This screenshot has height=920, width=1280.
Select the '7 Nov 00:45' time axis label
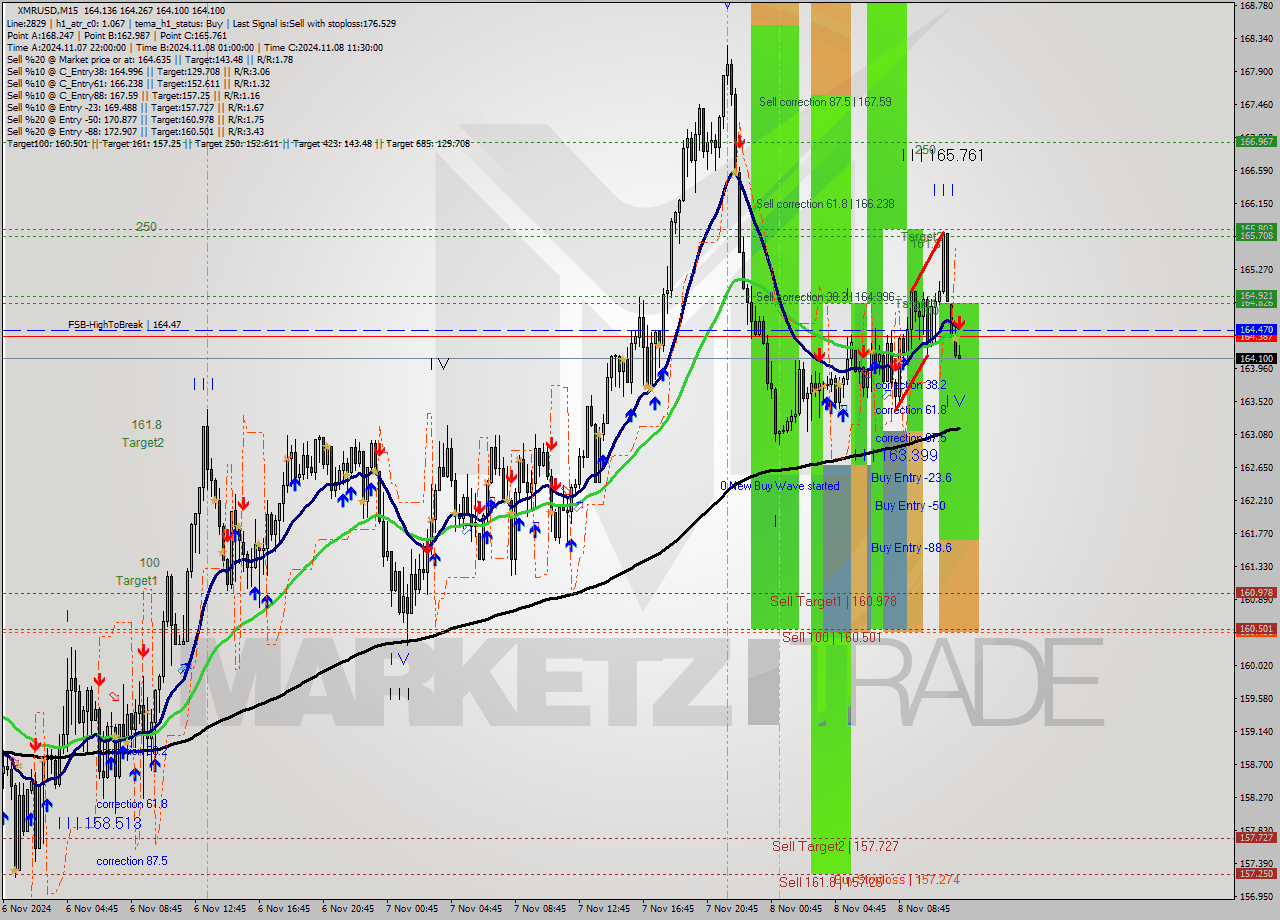pos(413,909)
